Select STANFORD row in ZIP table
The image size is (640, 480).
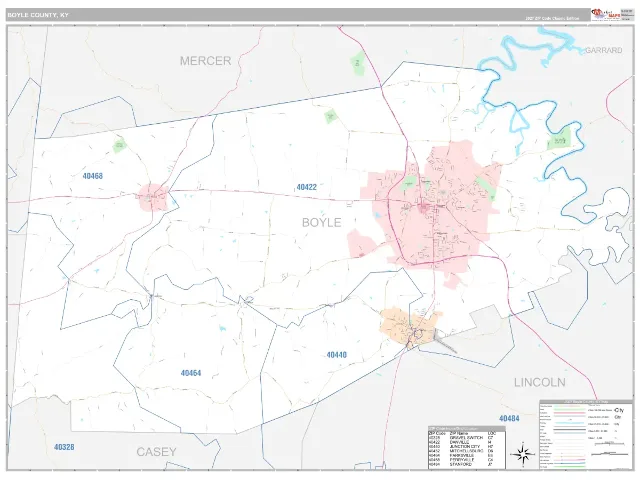click(x=467, y=464)
